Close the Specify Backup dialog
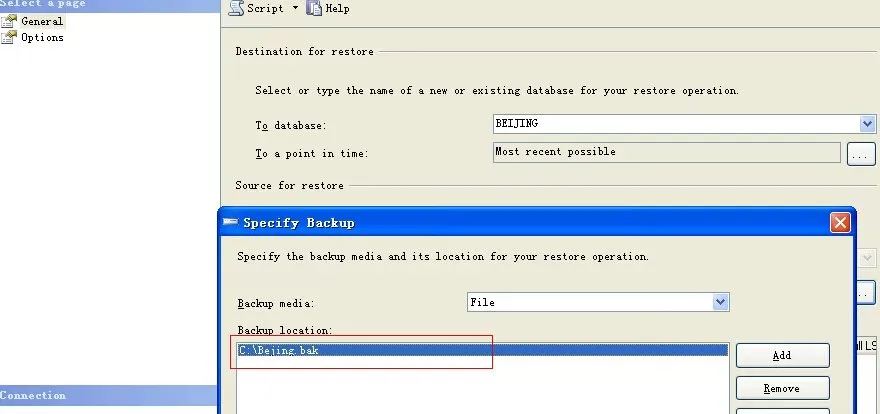880x414 pixels. (x=840, y=223)
